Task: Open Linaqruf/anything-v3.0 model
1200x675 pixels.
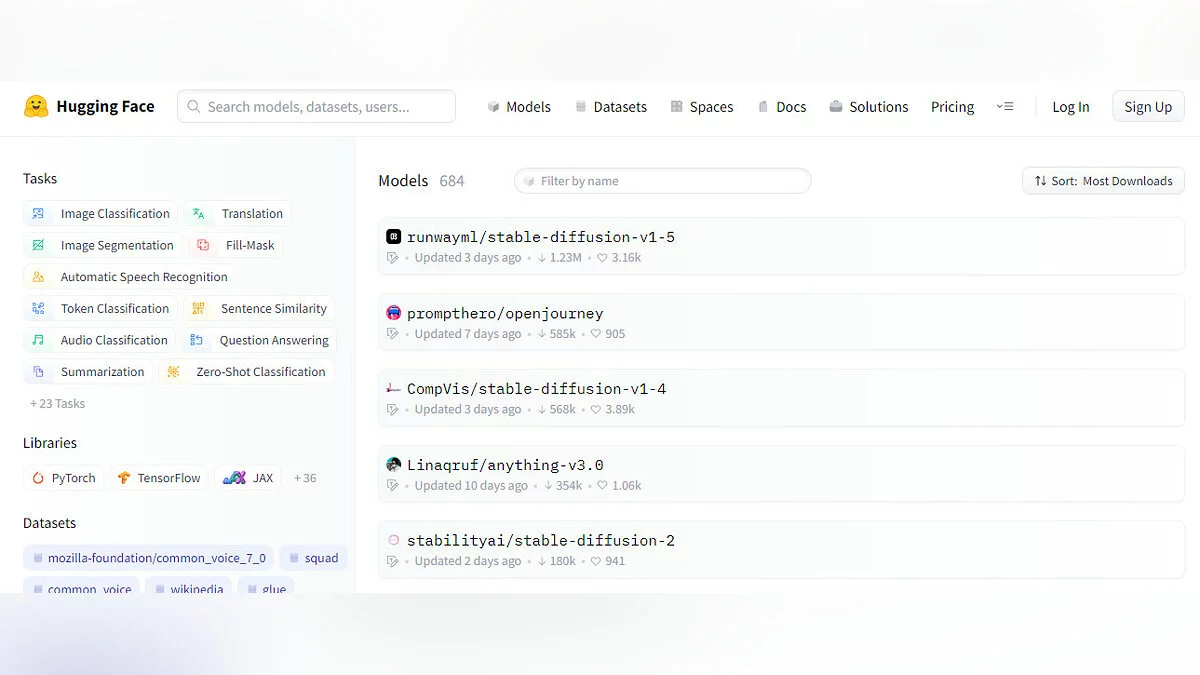Action: 781,474
